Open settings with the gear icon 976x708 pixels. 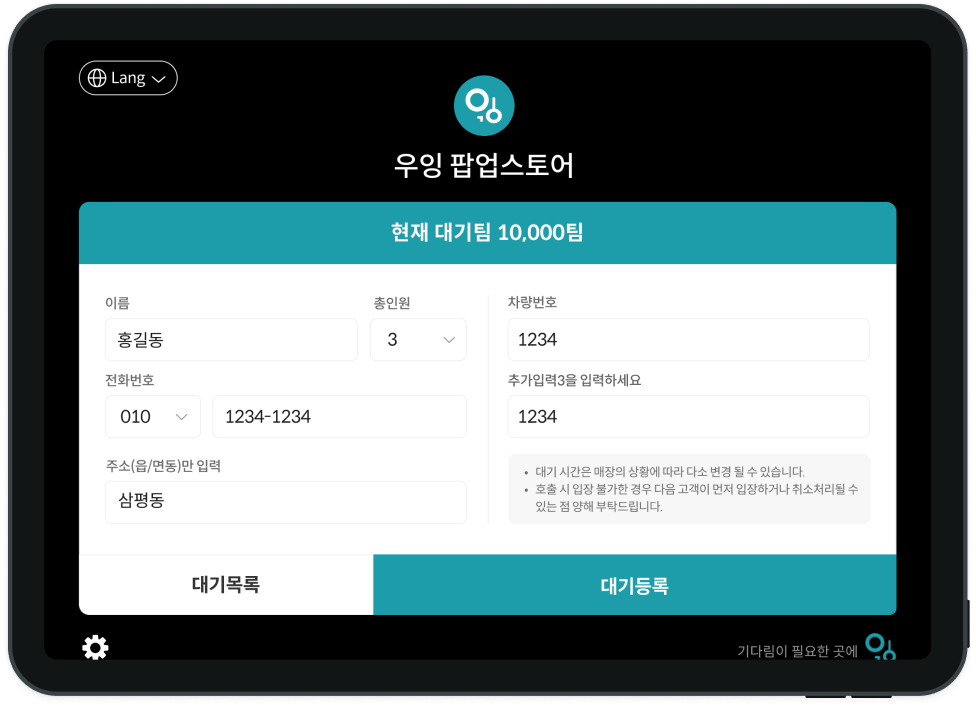coord(95,648)
